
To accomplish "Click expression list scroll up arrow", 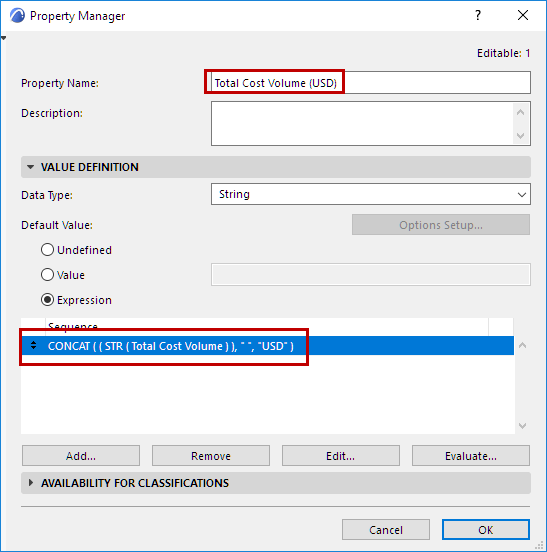I will (x=522, y=345).
